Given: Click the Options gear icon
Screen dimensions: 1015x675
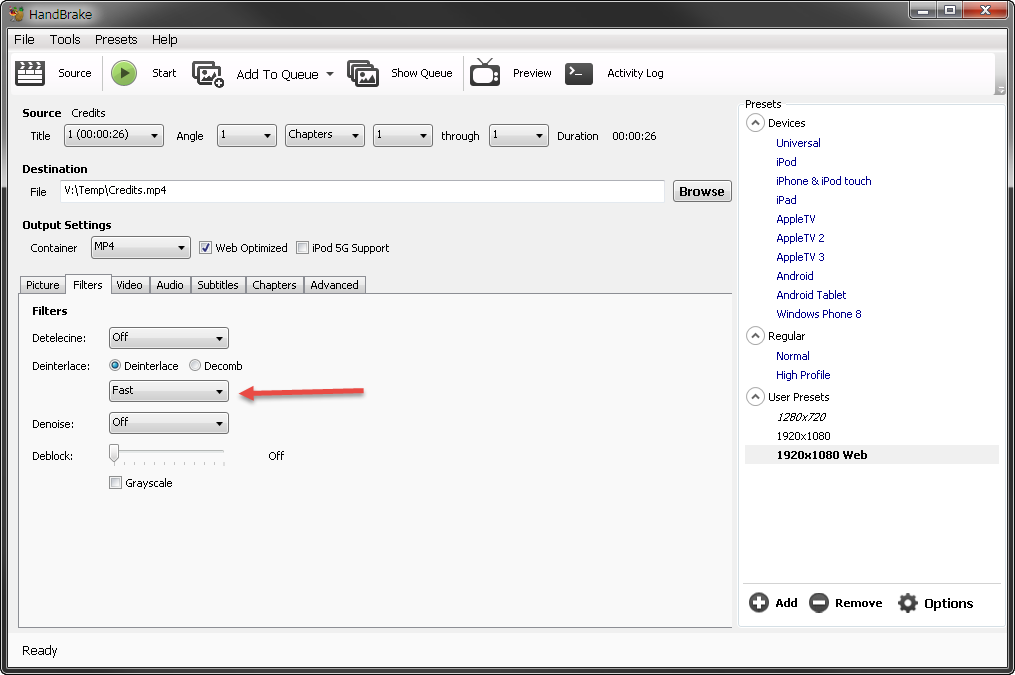Looking at the screenshot, I should point(908,603).
